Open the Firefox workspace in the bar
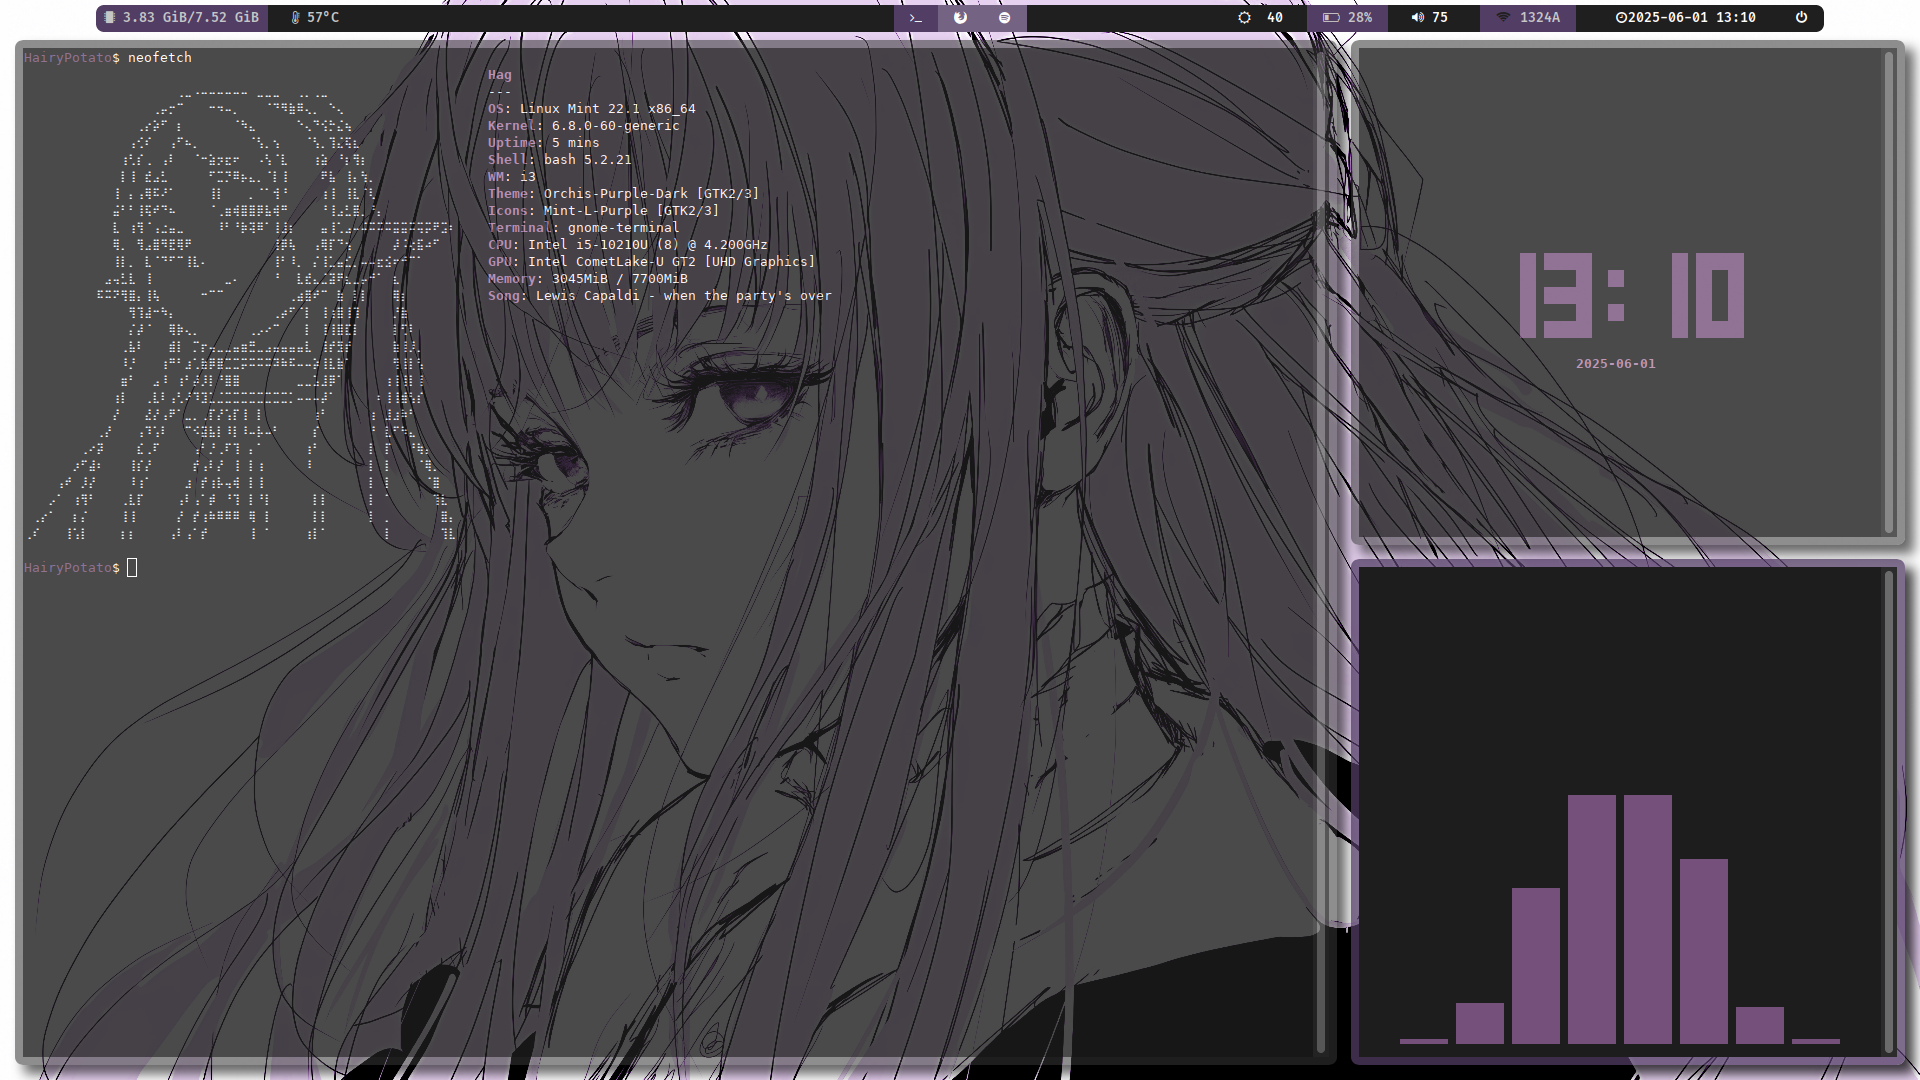 click(960, 18)
